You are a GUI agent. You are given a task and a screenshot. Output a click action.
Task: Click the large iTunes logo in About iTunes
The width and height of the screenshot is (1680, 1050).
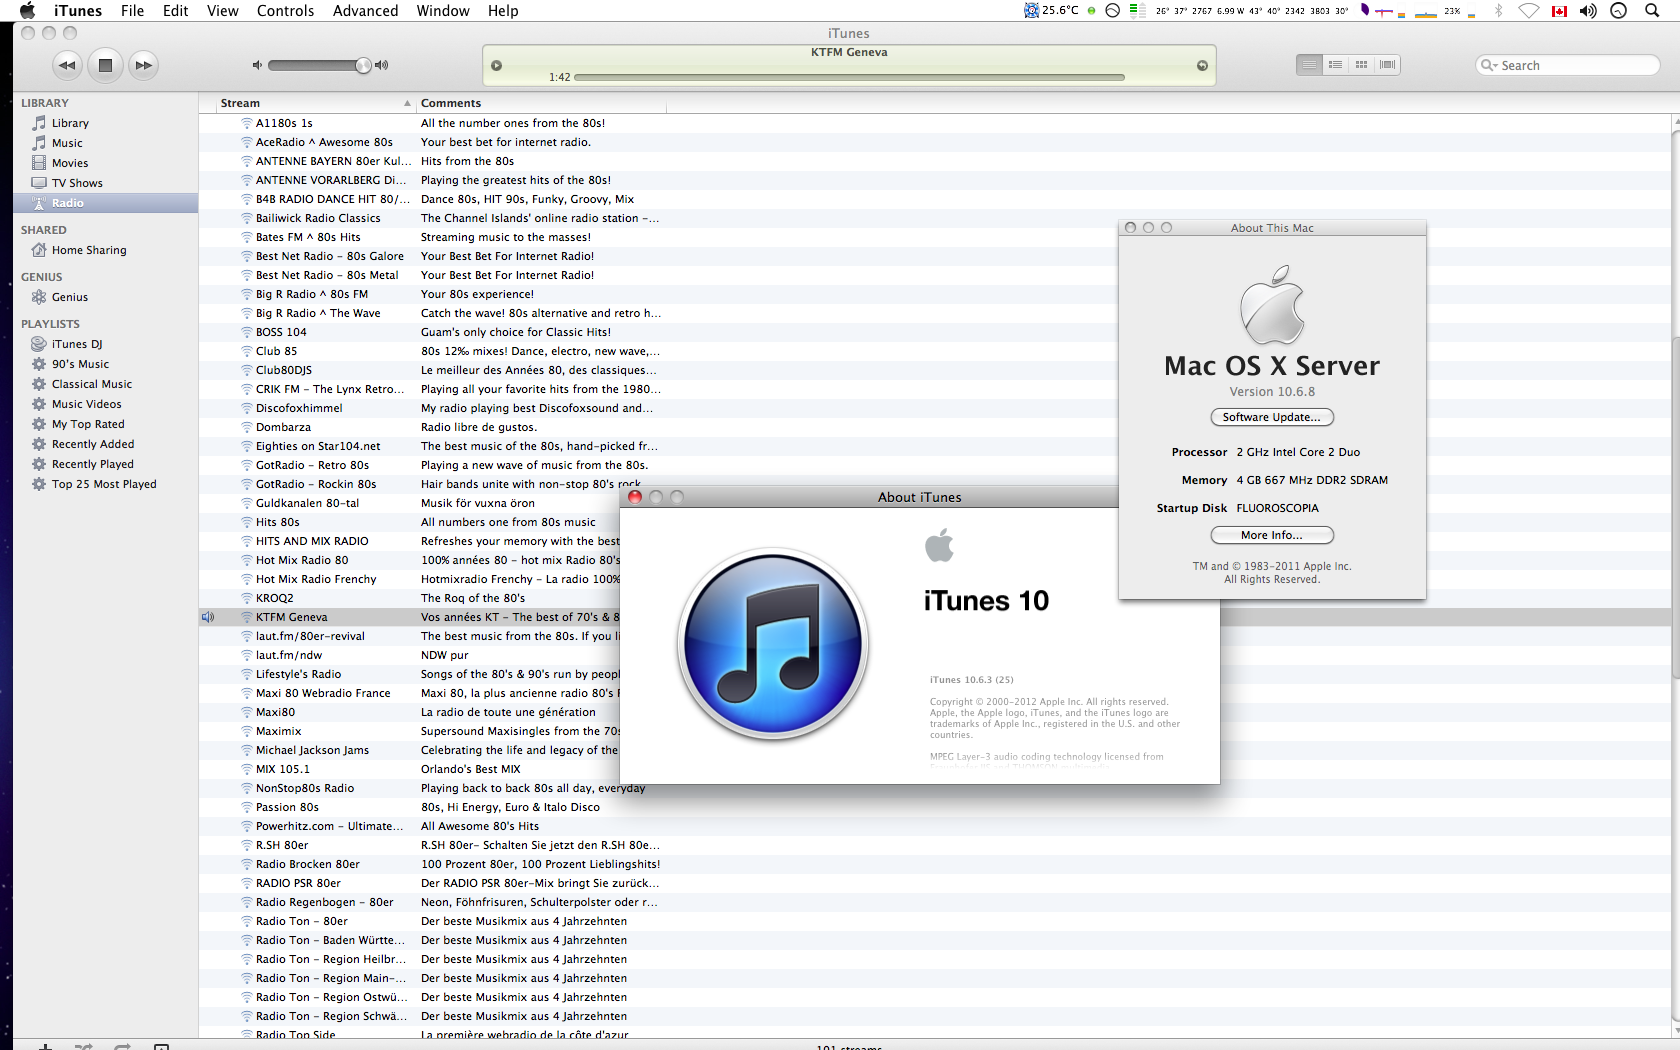[773, 644]
